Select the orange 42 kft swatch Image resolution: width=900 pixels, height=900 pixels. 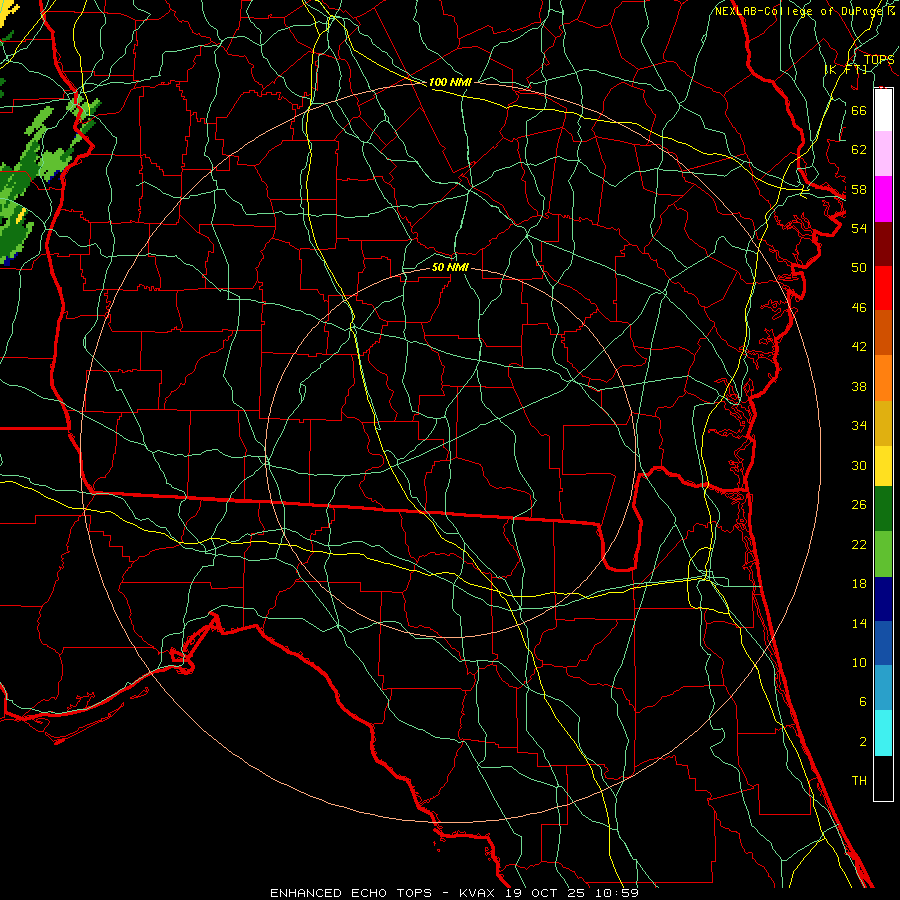click(883, 378)
